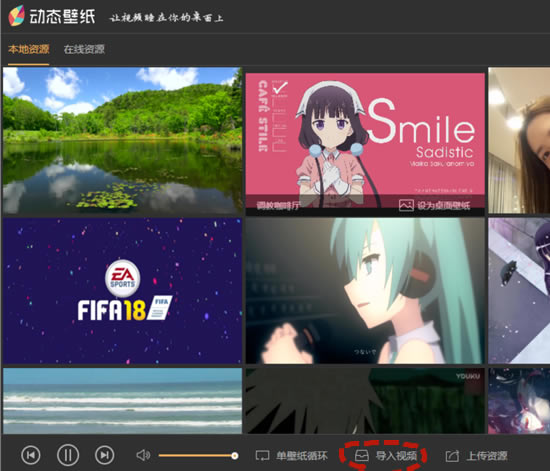Click the picture icon beside 设为桌面壁纸
Image resolution: width=550 pixels, height=471 pixels.
point(406,205)
